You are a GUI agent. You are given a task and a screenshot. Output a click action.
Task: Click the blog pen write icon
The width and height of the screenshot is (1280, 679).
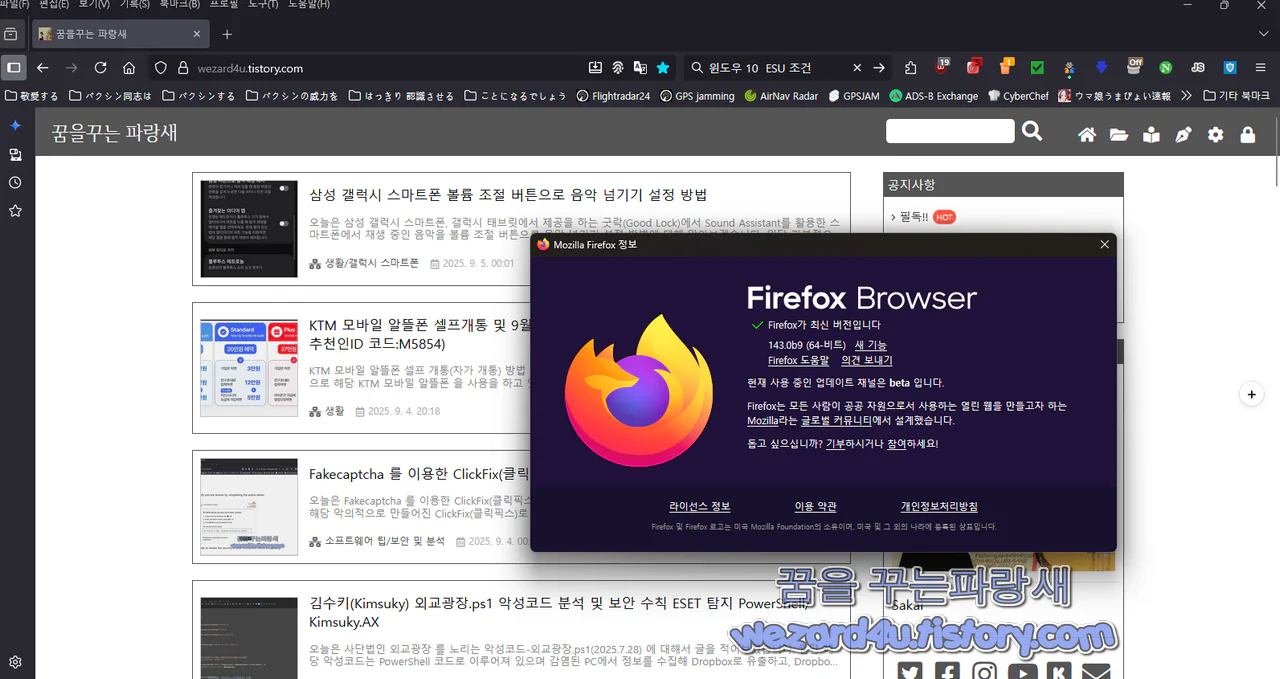(x=1184, y=134)
